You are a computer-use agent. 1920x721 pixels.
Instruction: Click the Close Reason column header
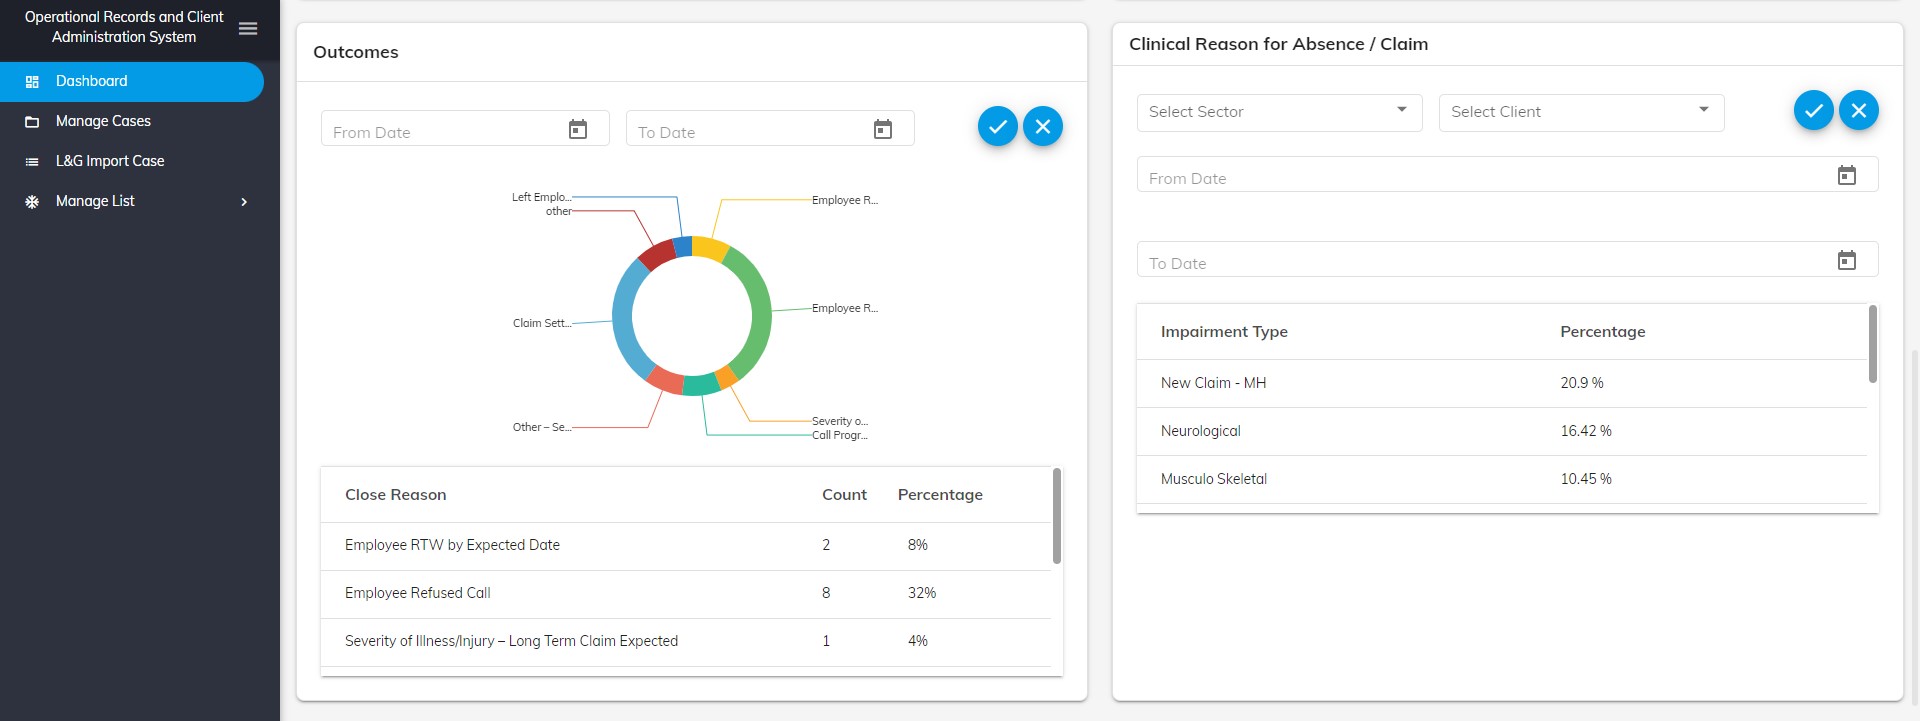pyautogui.click(x=396, y=495)
